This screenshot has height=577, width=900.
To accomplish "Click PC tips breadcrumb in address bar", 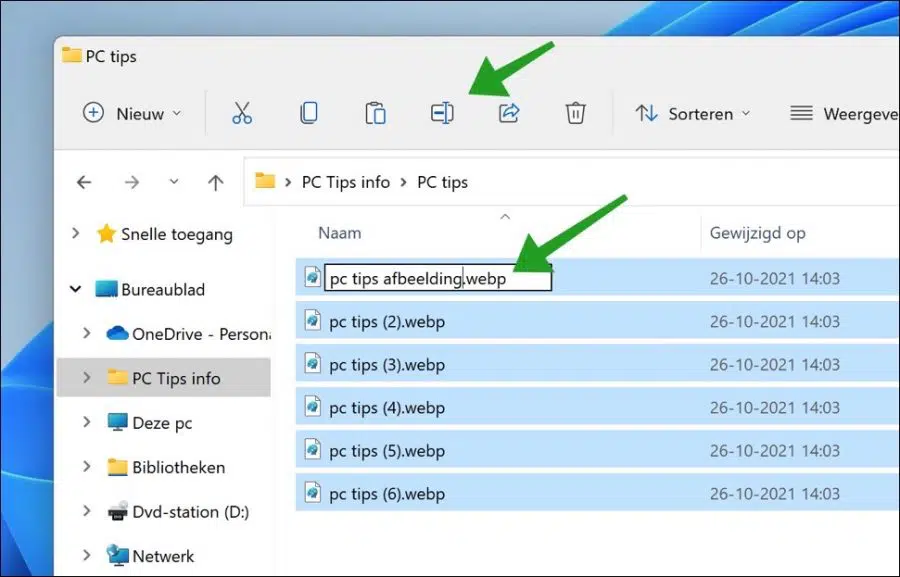I will pyautogui.click(x=442, y=183).
